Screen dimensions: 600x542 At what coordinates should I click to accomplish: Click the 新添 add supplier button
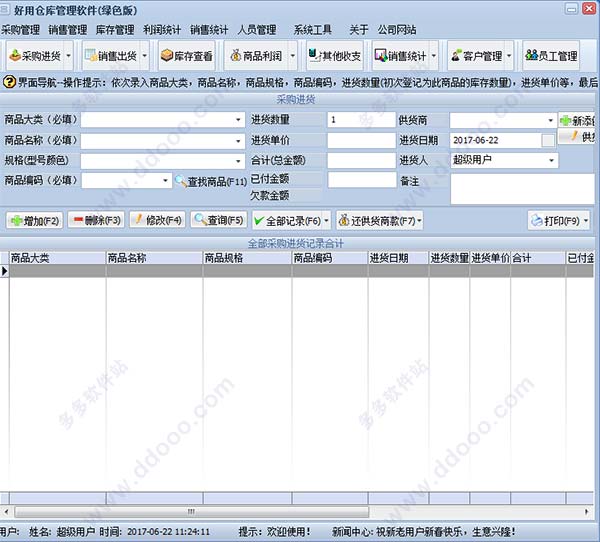click(578, 121)
